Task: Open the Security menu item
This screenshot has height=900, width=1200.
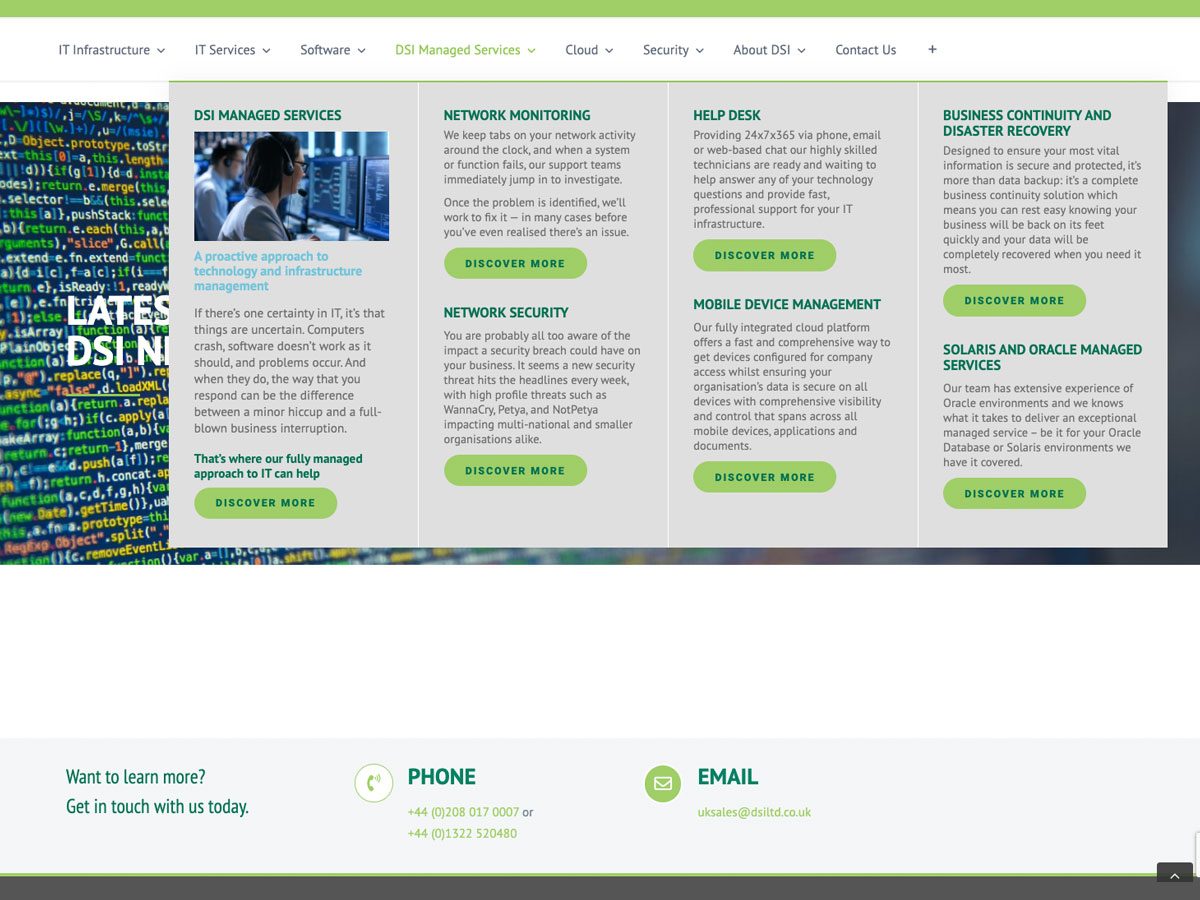Action: point(666,50)
